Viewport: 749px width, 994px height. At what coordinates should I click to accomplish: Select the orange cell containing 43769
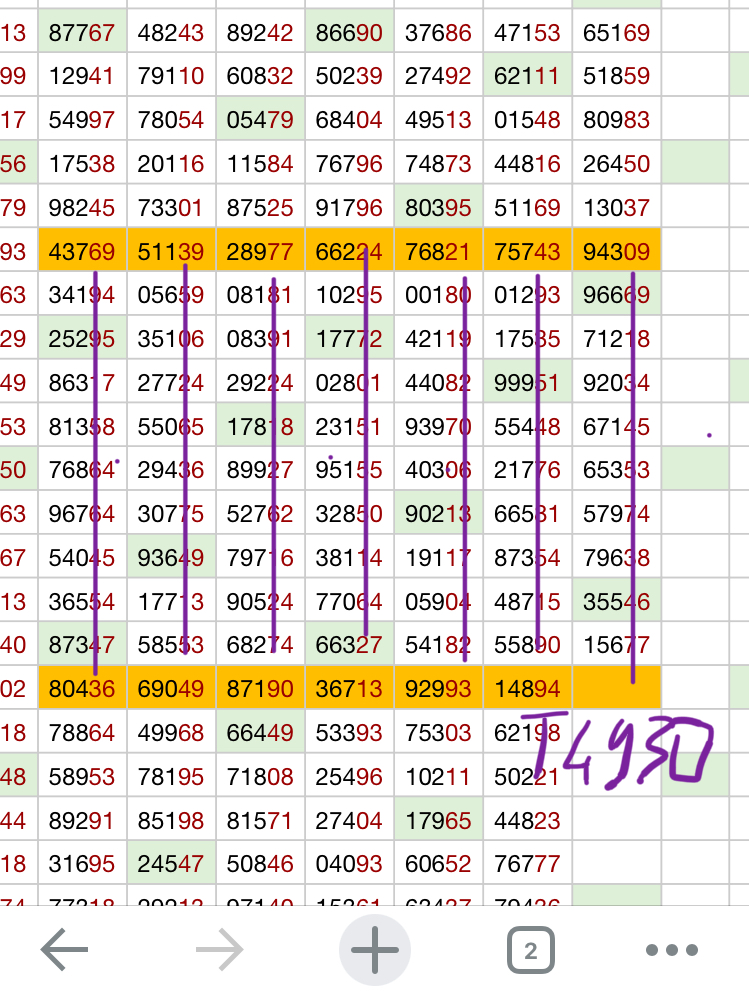(x=82, y=252)
